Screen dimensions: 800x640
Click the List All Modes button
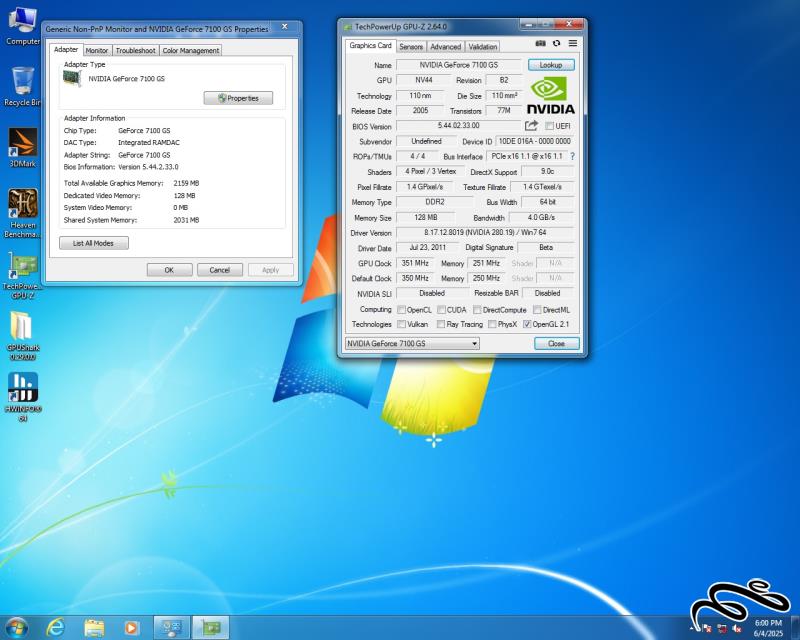93,243
